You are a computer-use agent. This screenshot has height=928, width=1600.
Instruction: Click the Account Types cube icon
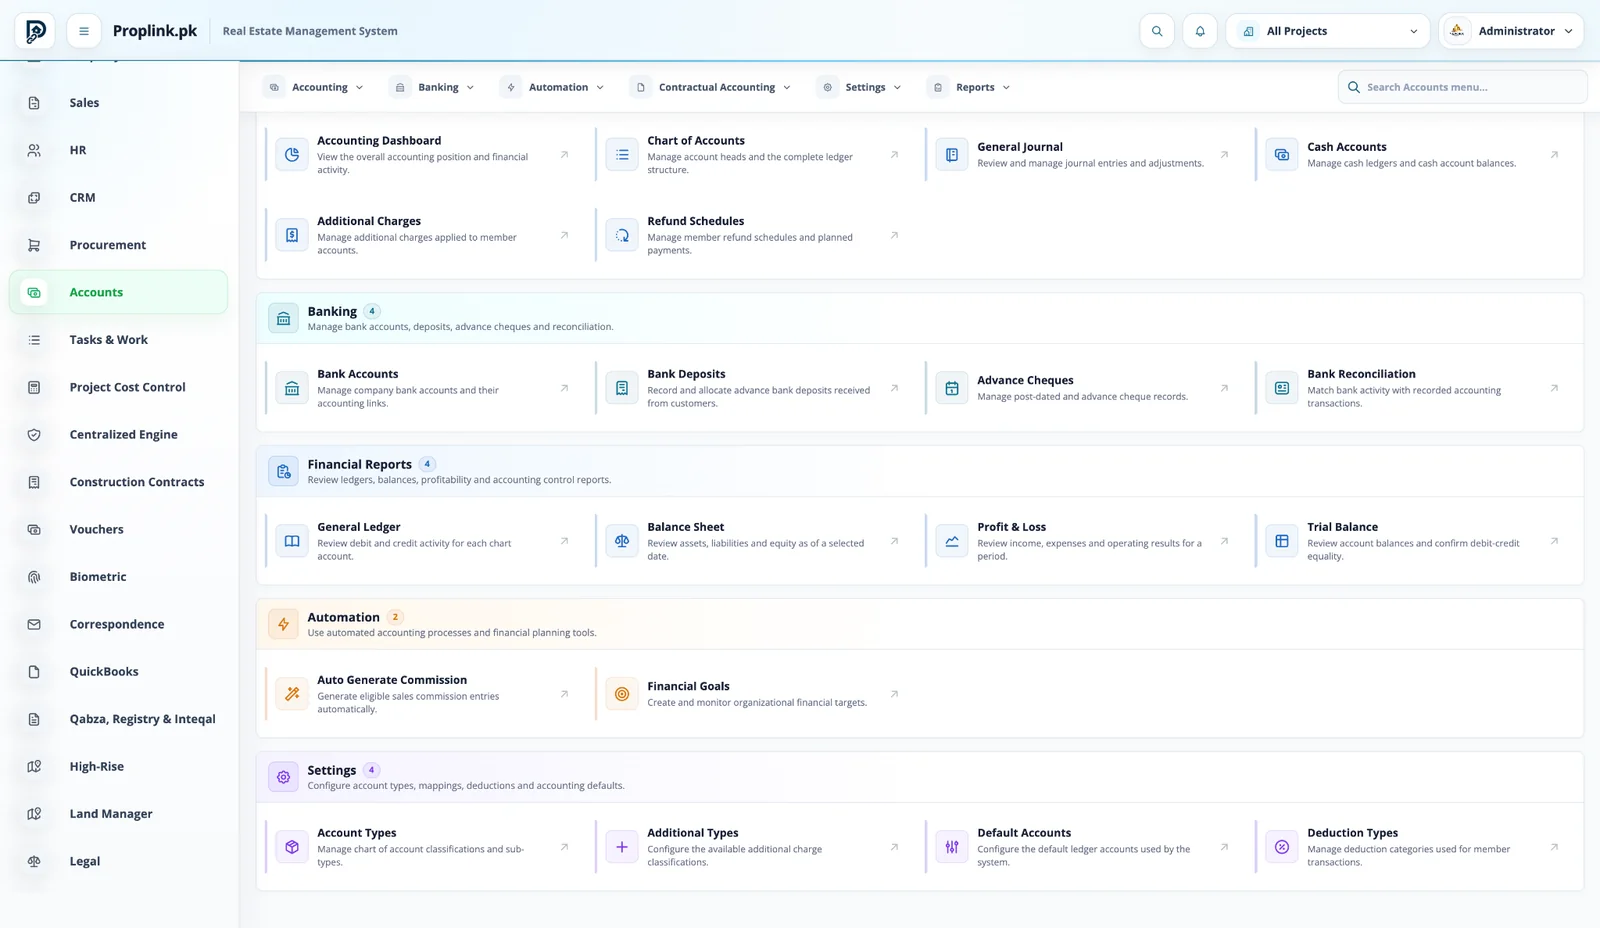click(292, 847)
